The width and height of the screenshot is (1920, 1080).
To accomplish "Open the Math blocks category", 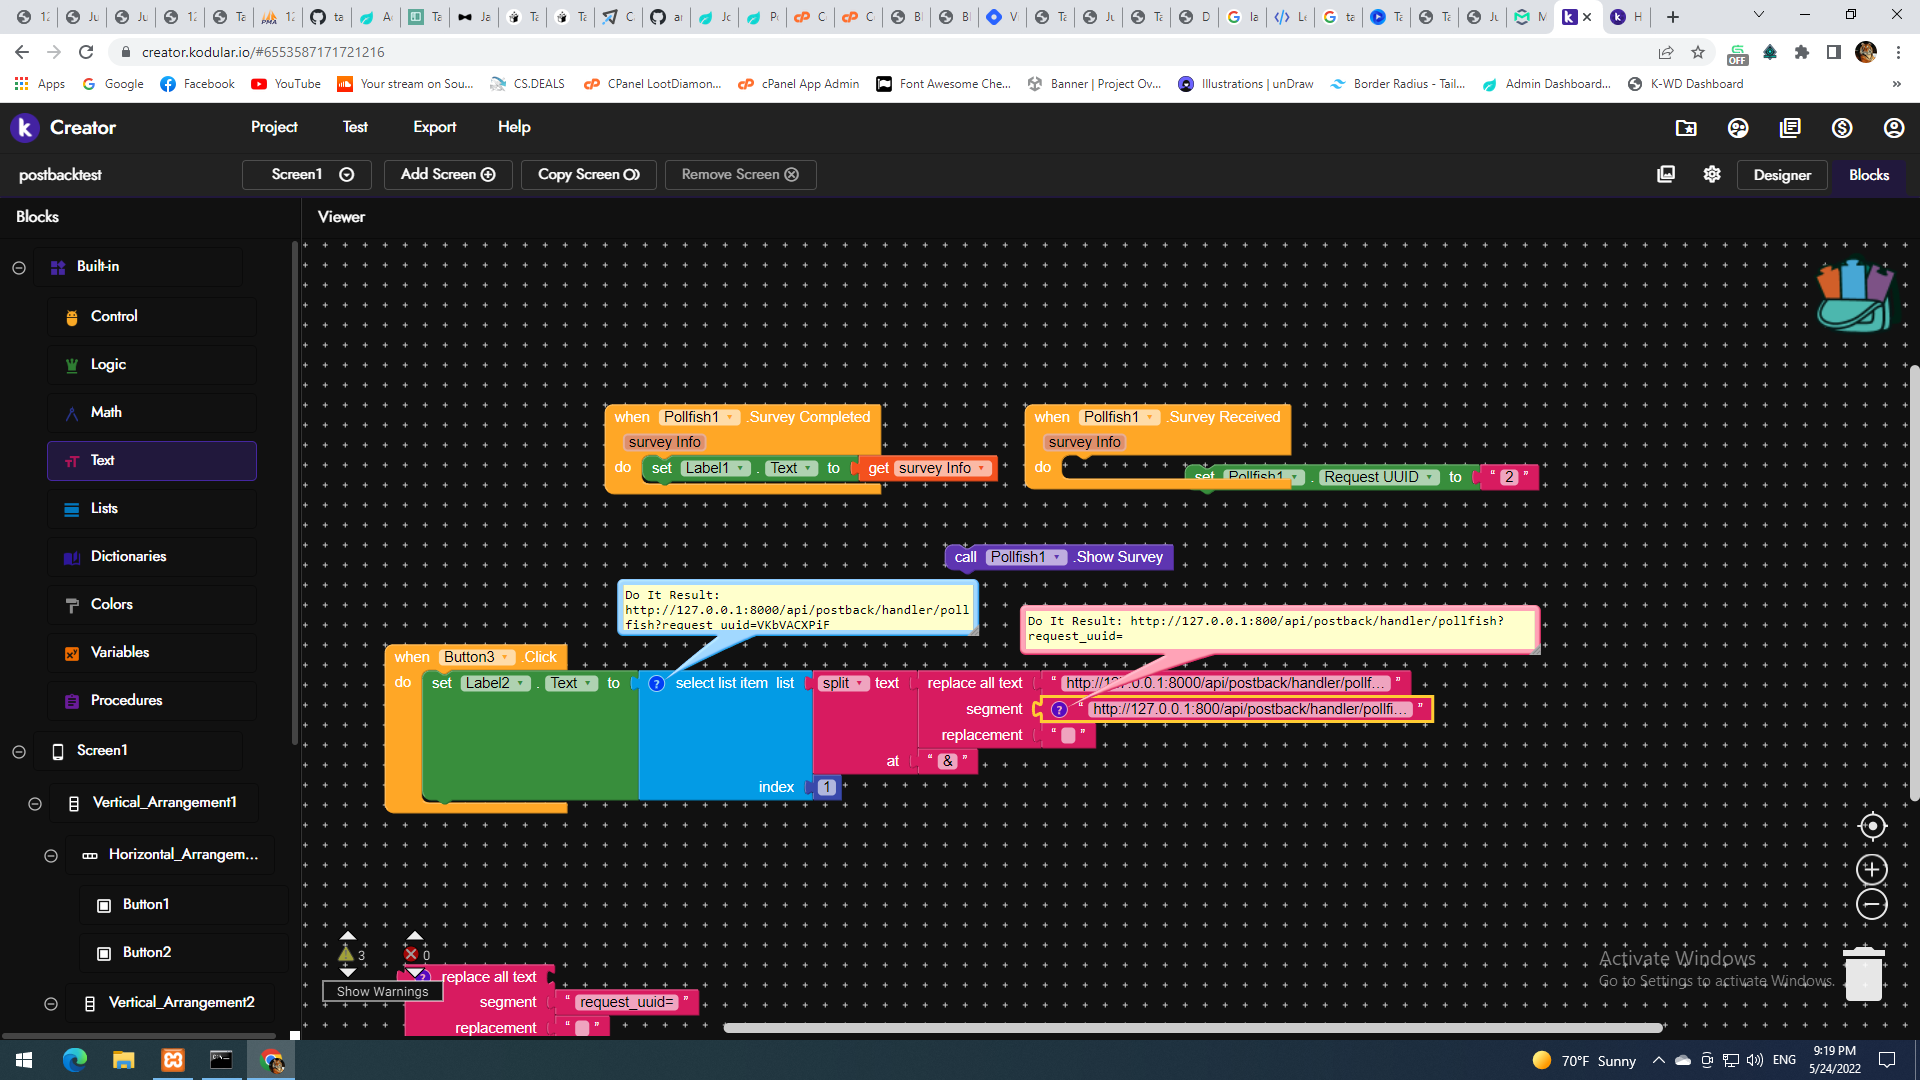I will coord(151,412).
